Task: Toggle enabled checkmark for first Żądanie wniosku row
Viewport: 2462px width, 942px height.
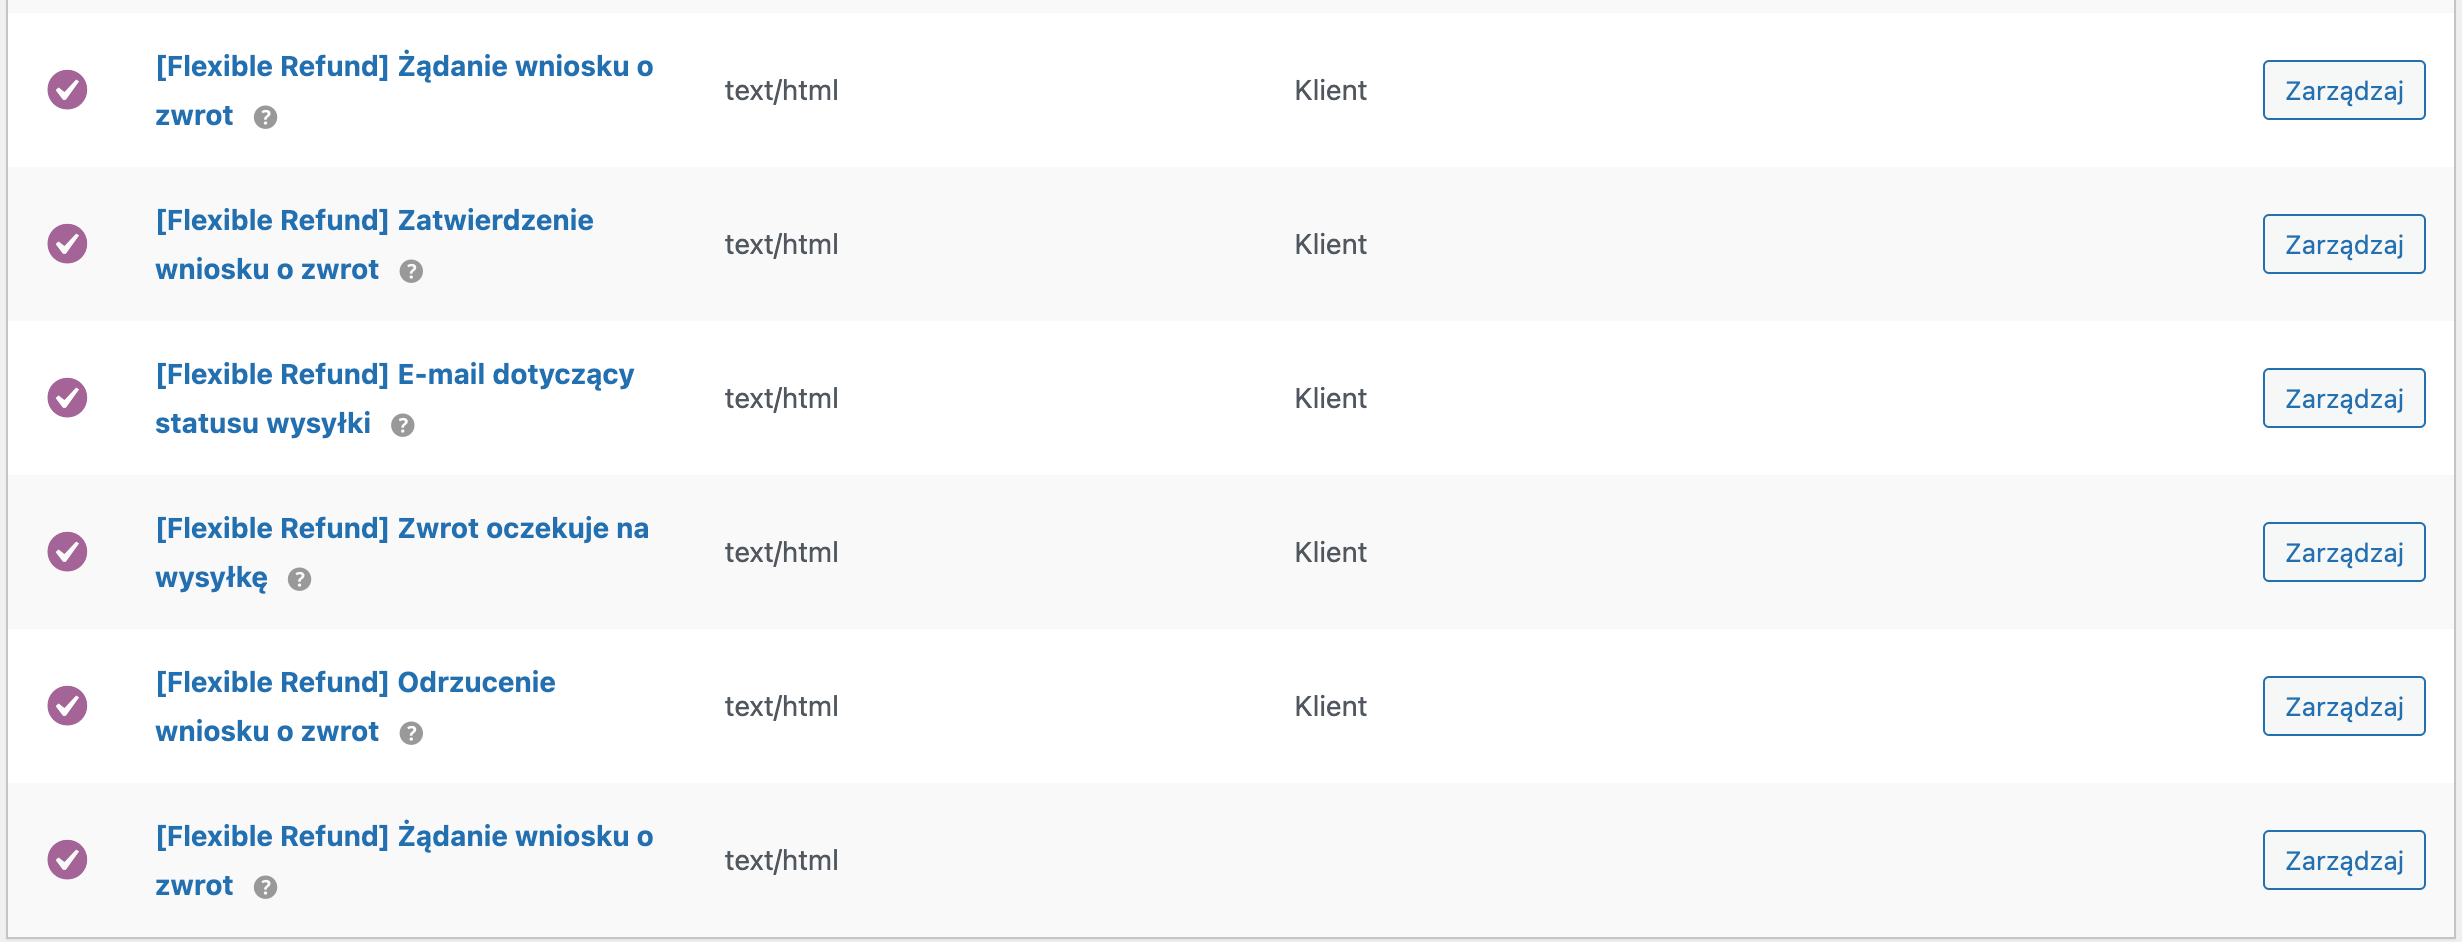Action: (67, 90)
